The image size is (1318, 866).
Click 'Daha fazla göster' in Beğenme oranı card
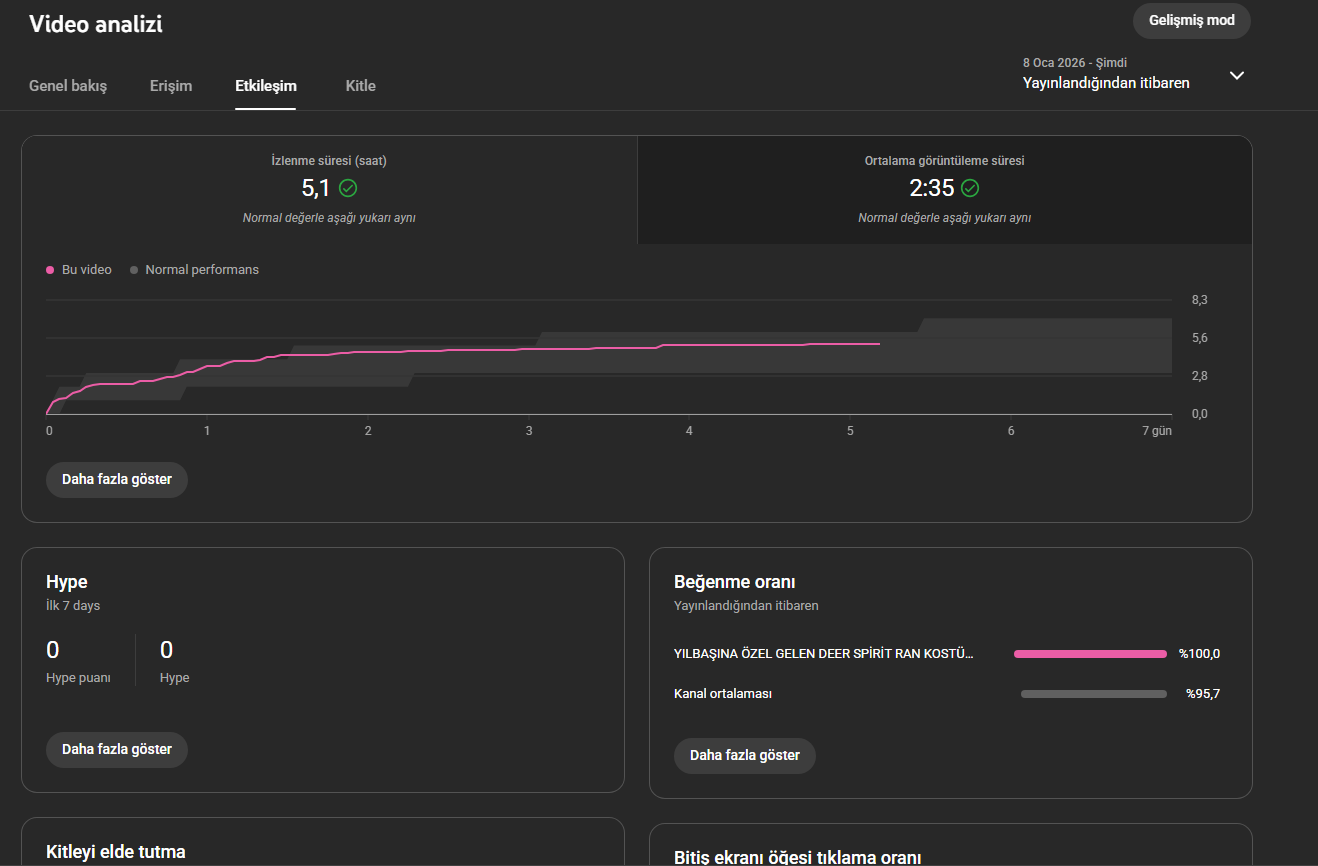tap(745, 755)
